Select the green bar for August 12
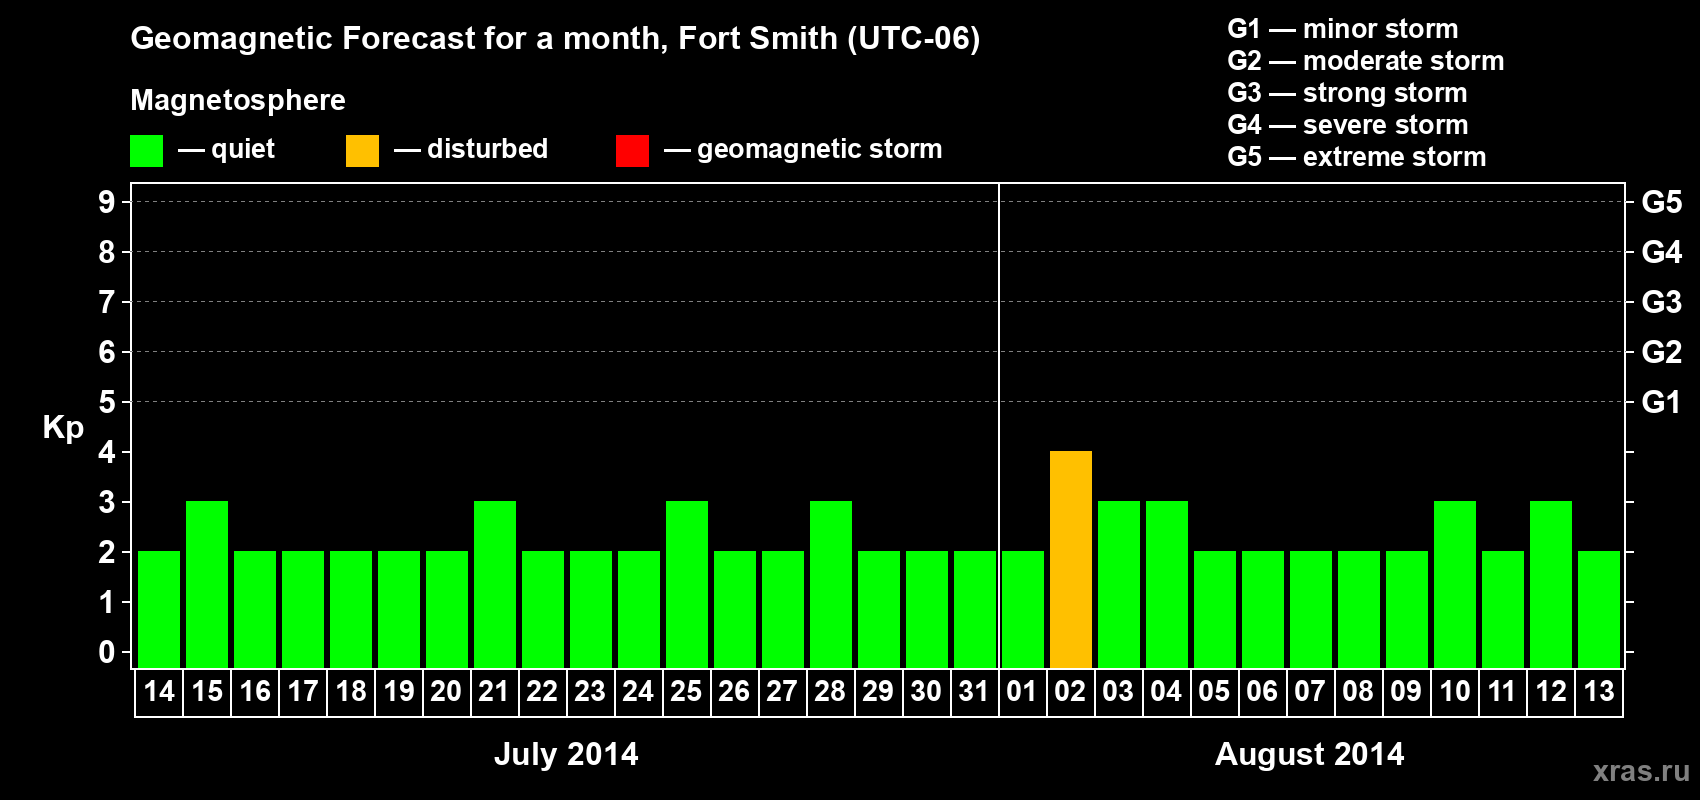The image size is (1700, 800). [x=1551, y=584]
